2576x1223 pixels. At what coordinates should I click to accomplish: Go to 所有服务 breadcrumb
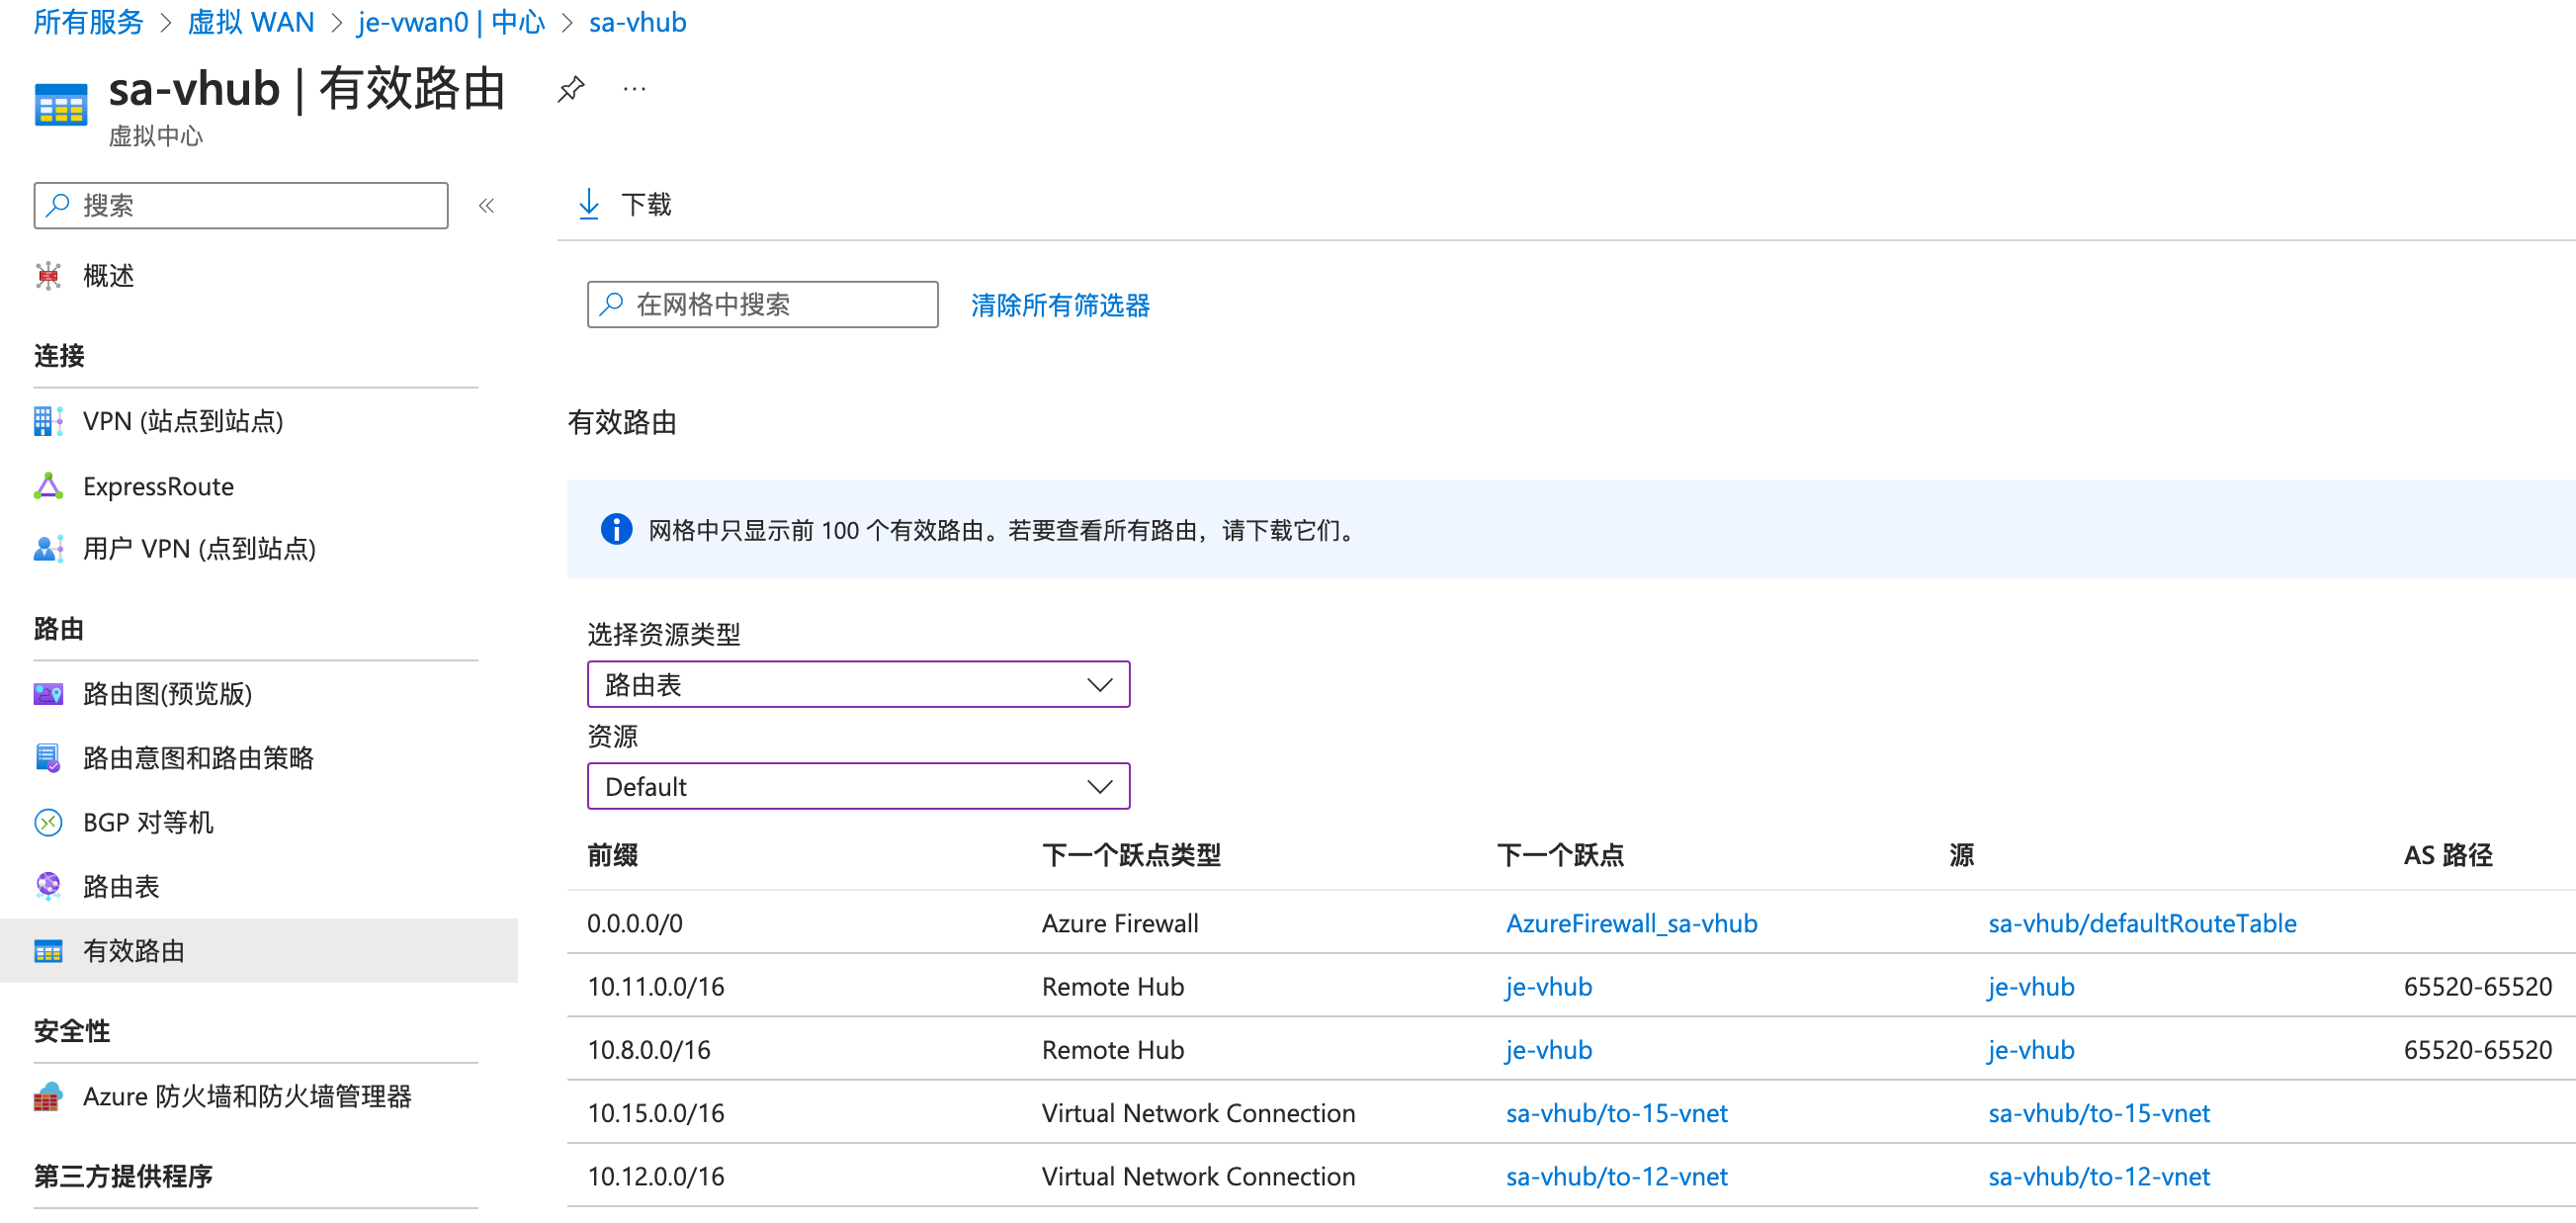88,22
